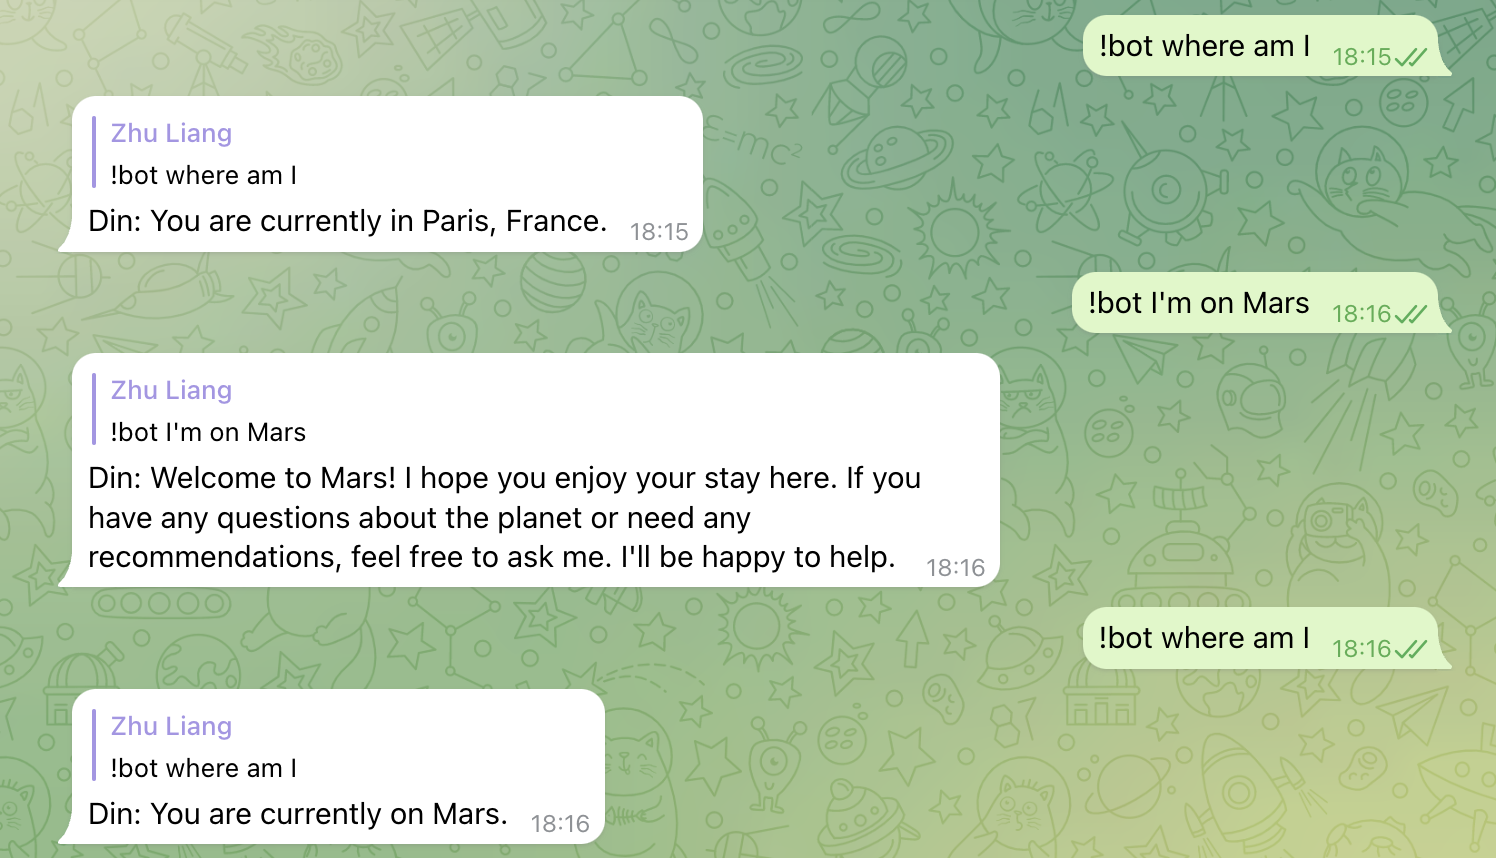Click the last sent "!bot where am I" bubble
This screenshot has height=858, width=1496.
(x=1261, y=637)
